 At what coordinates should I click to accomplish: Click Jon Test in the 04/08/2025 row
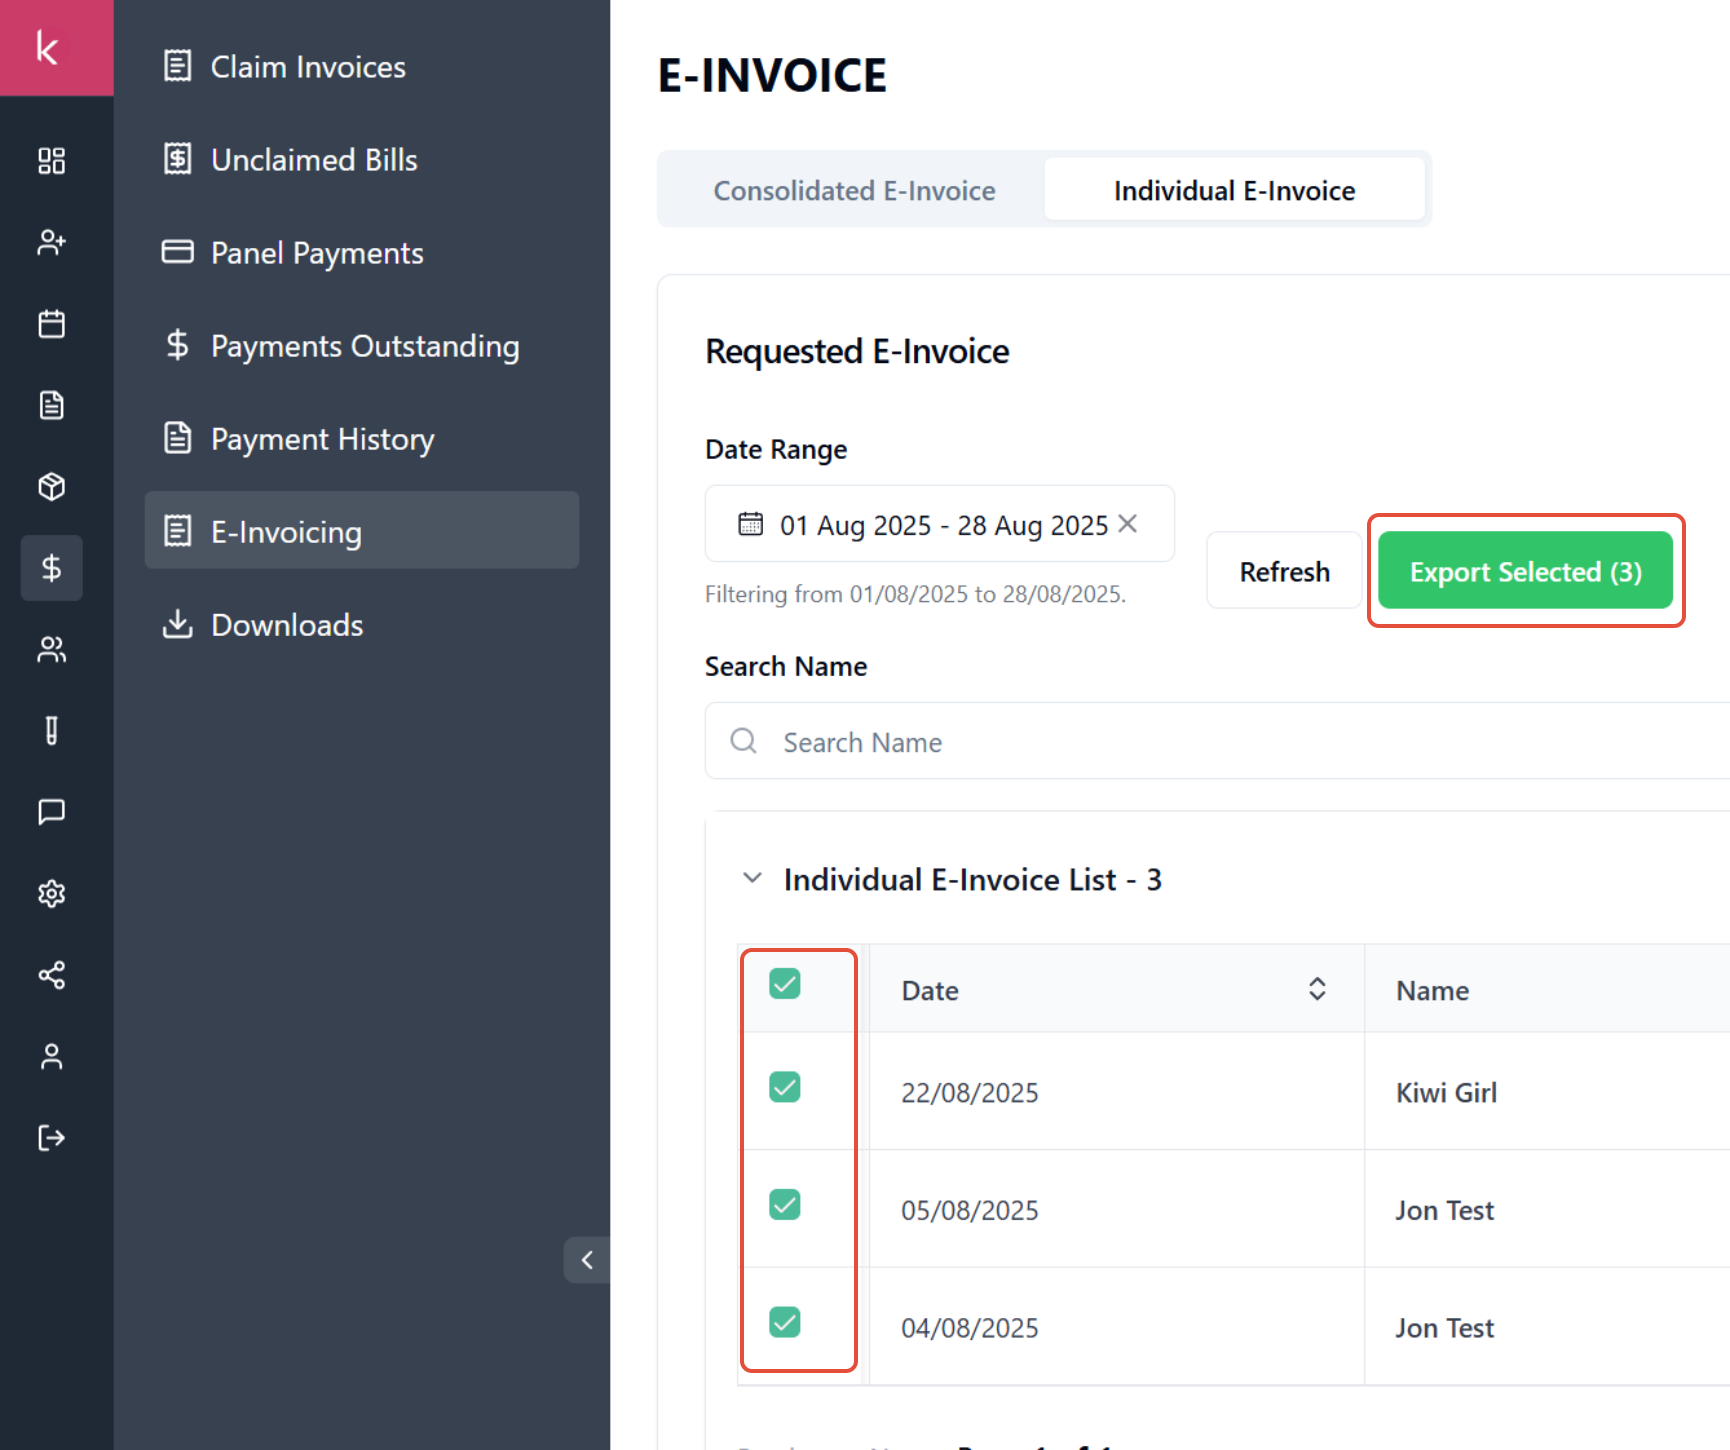(1444, 1328)
